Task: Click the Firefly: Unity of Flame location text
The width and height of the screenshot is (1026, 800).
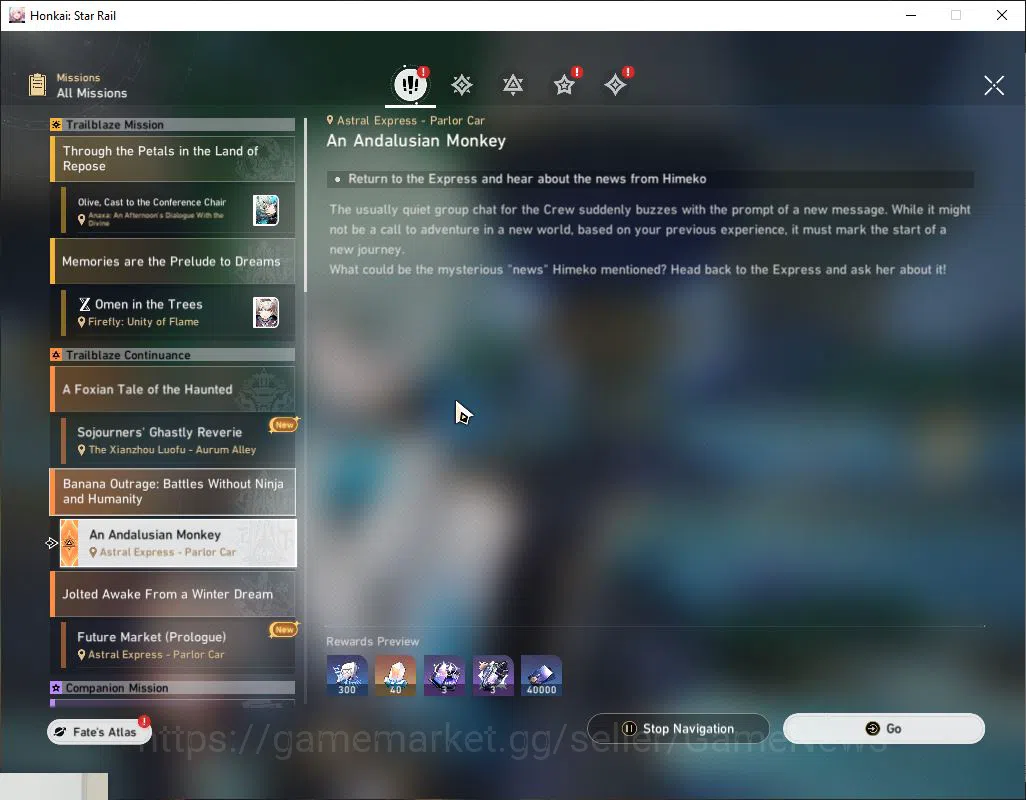Action: 143,321
